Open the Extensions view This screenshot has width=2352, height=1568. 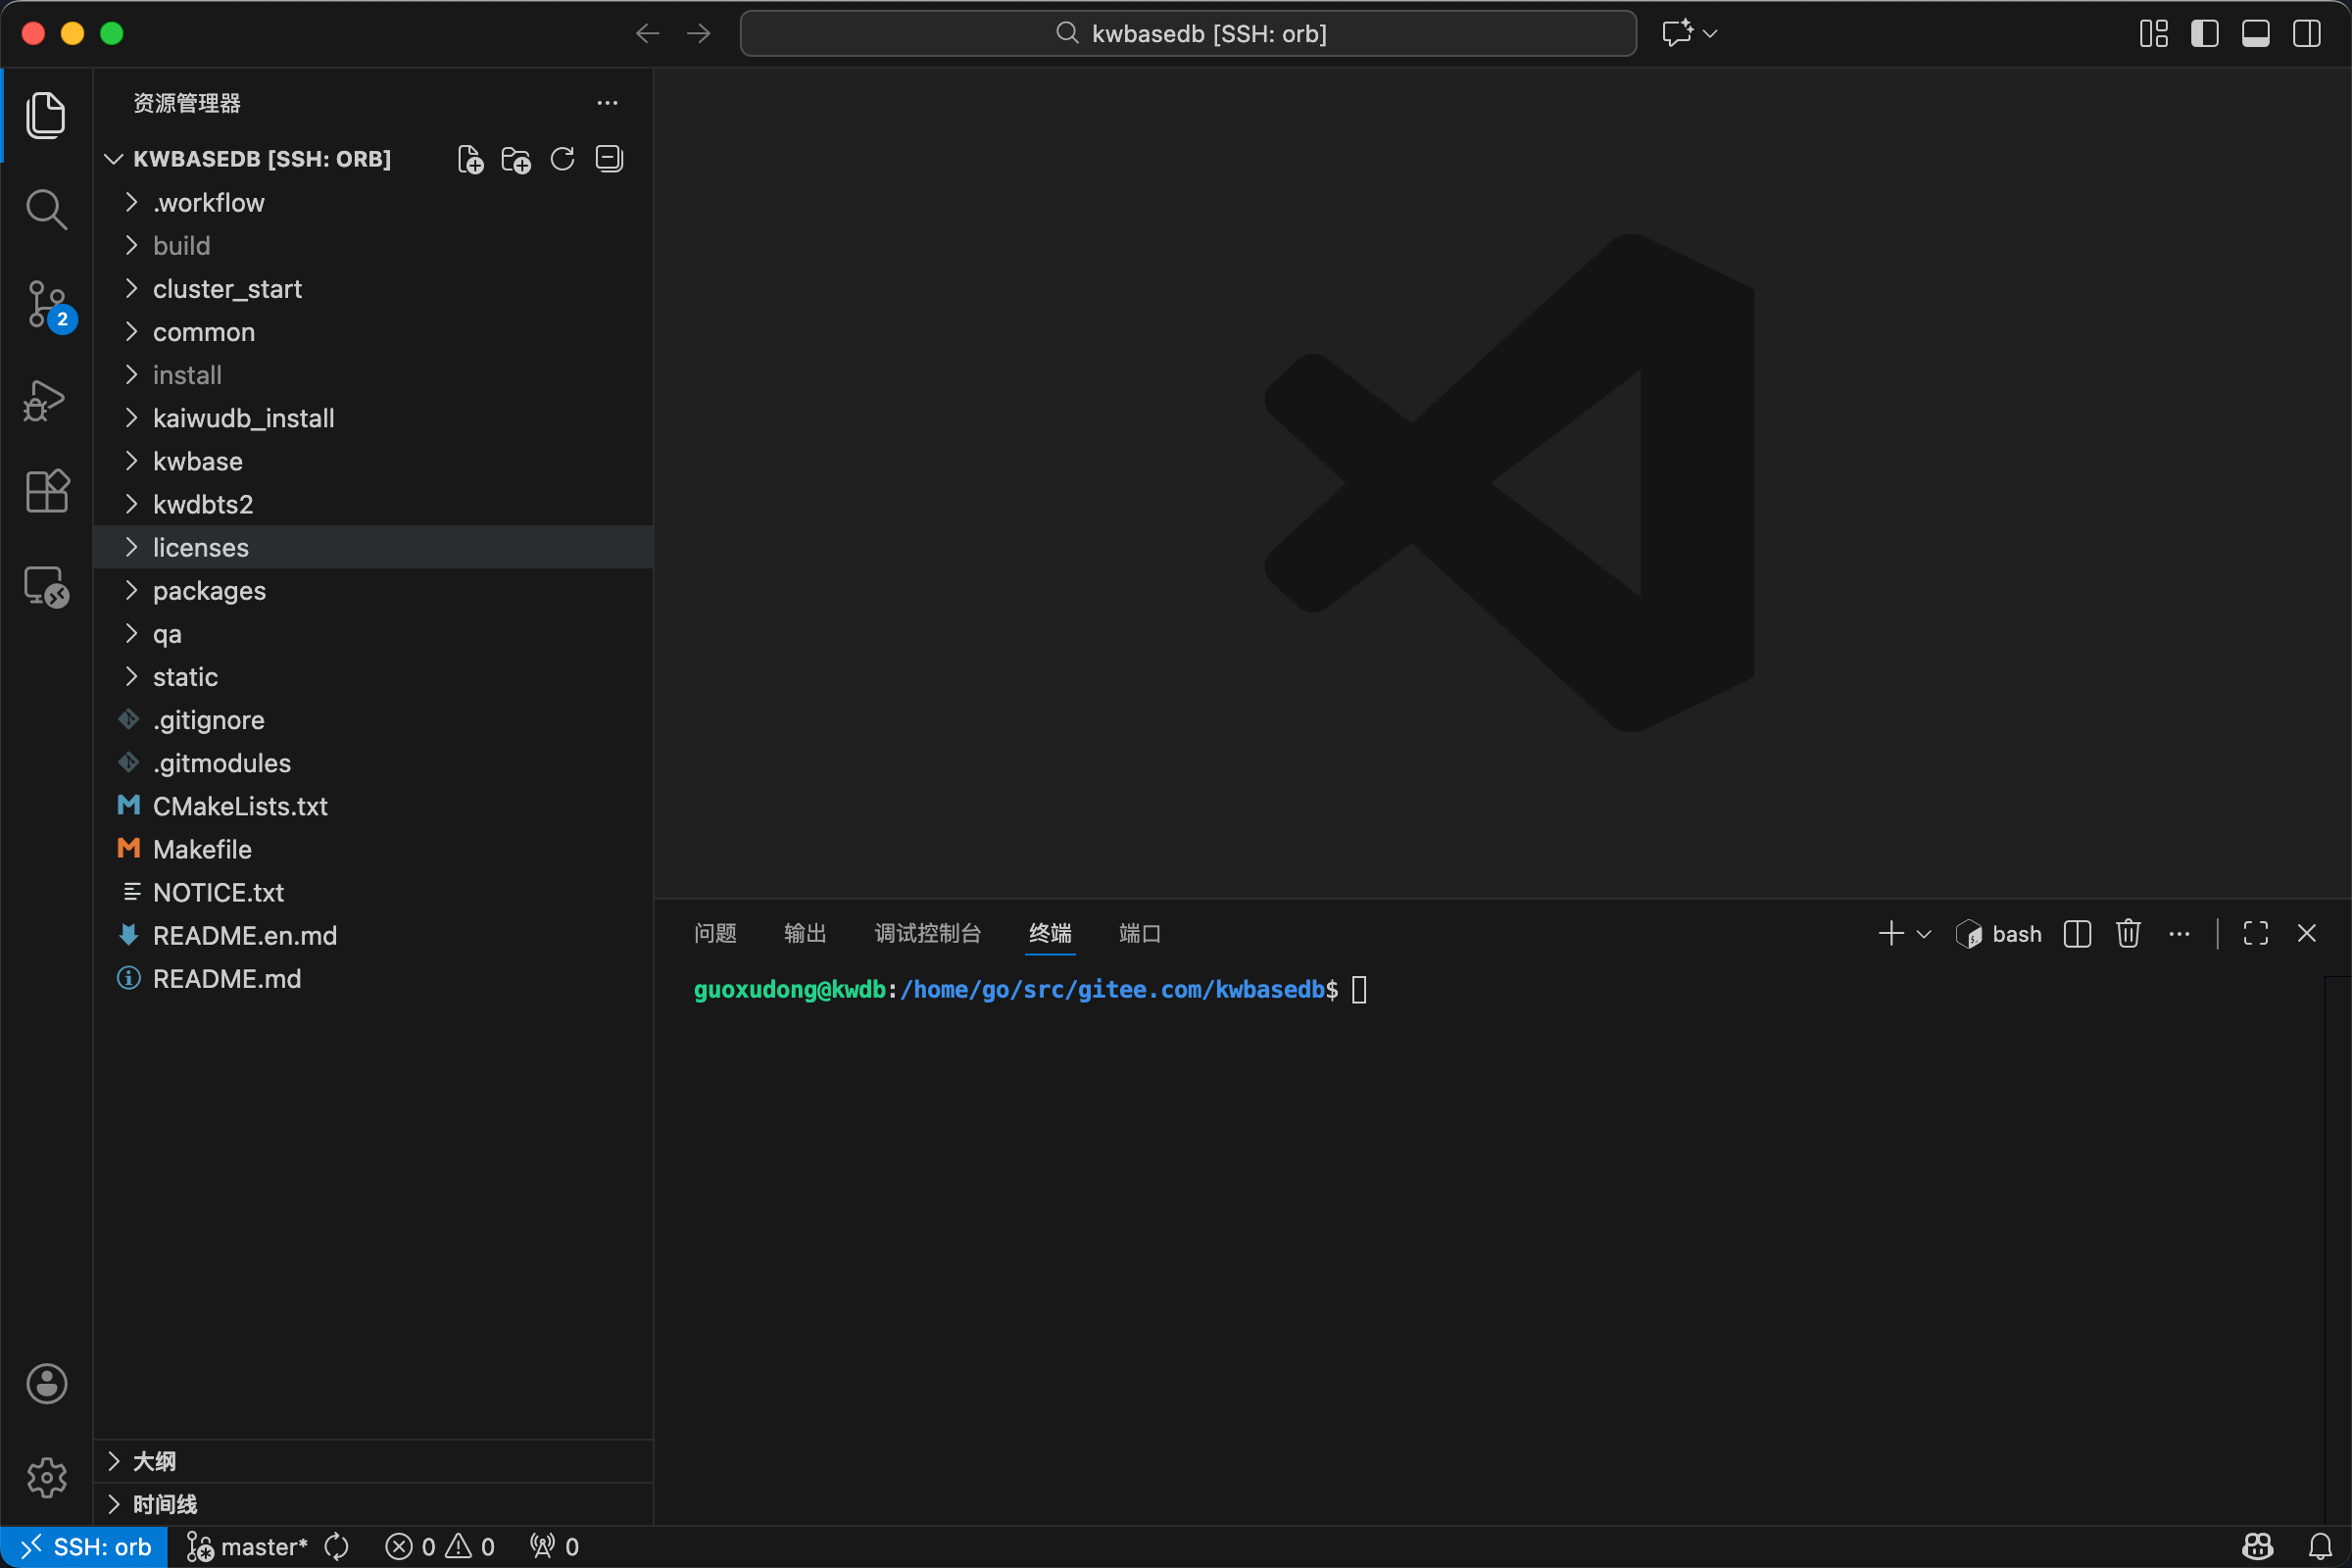tap(46, 491)
